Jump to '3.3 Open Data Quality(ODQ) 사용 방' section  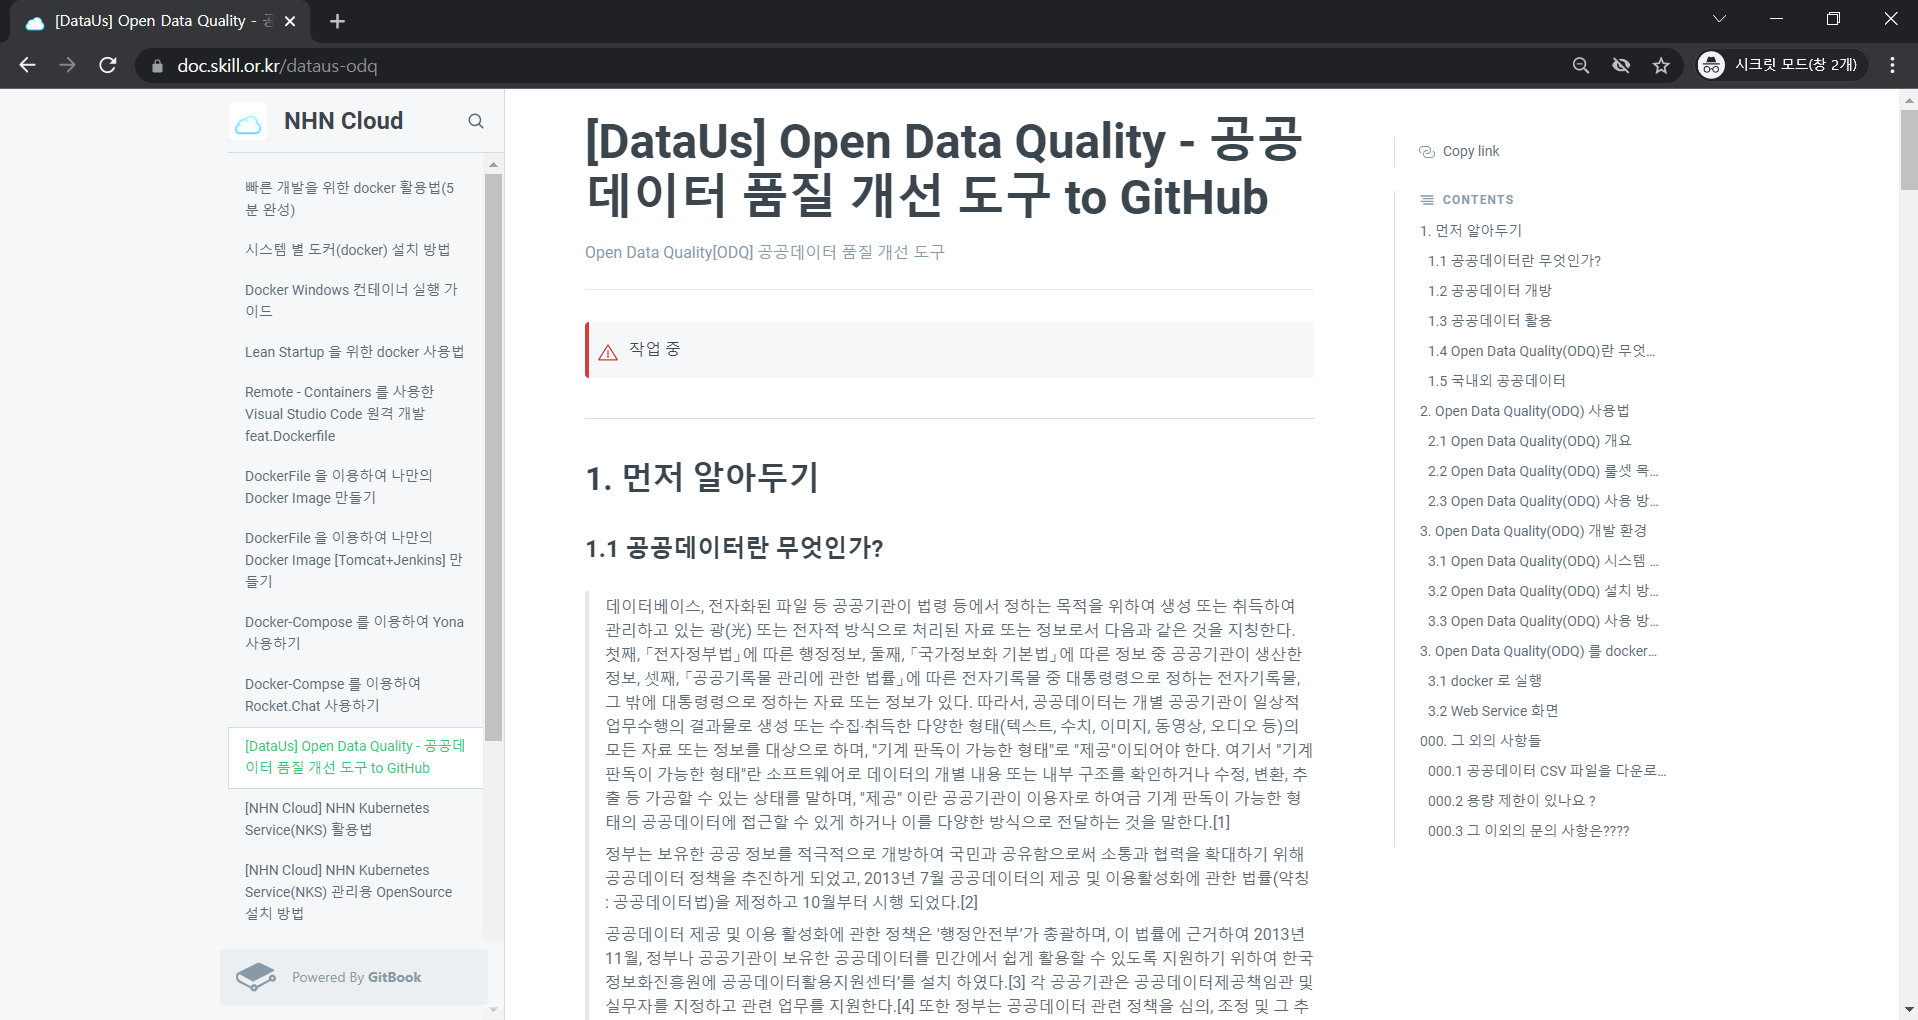pos(1543,621)
